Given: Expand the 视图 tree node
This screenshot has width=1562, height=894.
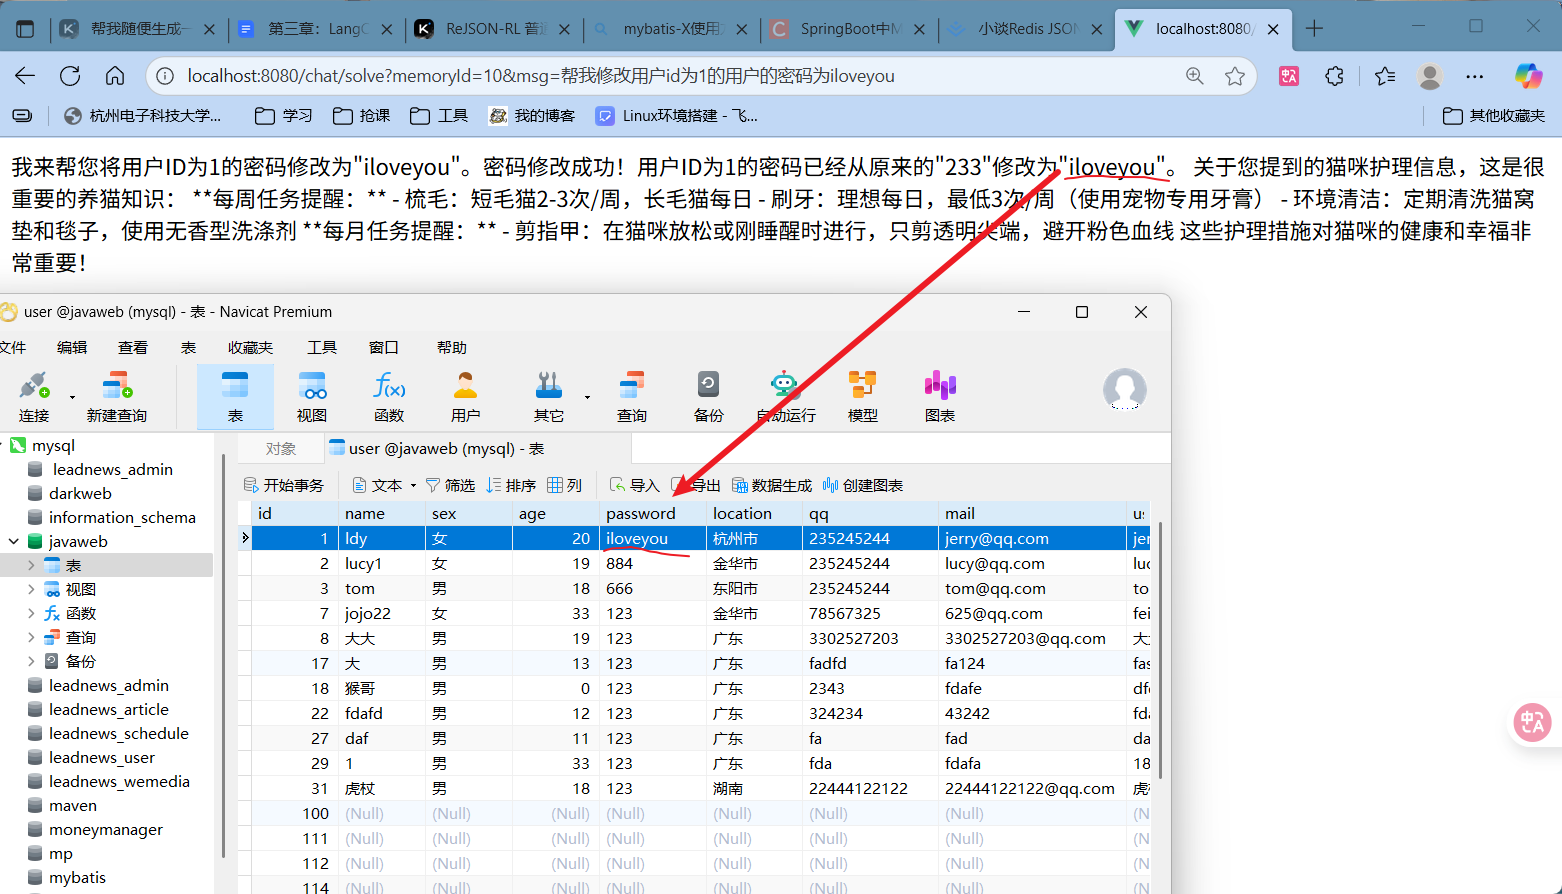Looking at the screenshot, I should pyautogui.click(x=31, y=589).
